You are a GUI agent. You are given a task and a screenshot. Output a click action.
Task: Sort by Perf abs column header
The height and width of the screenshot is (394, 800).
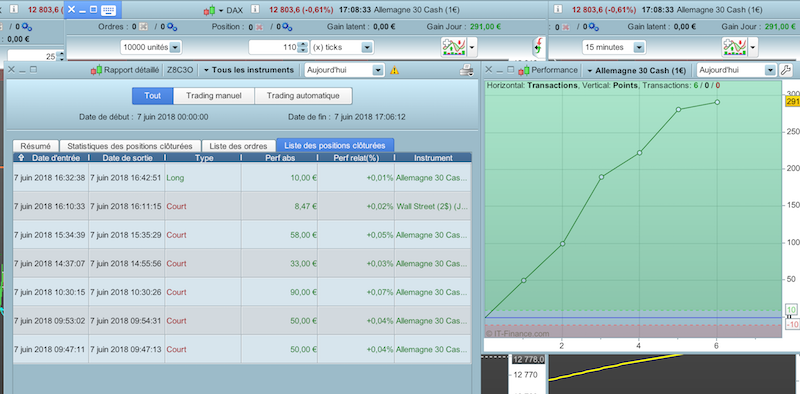(280, 158)
